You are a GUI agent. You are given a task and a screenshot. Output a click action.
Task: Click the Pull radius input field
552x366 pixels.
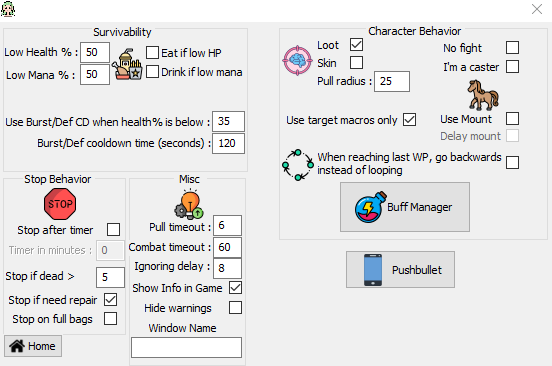pos(392,81)
